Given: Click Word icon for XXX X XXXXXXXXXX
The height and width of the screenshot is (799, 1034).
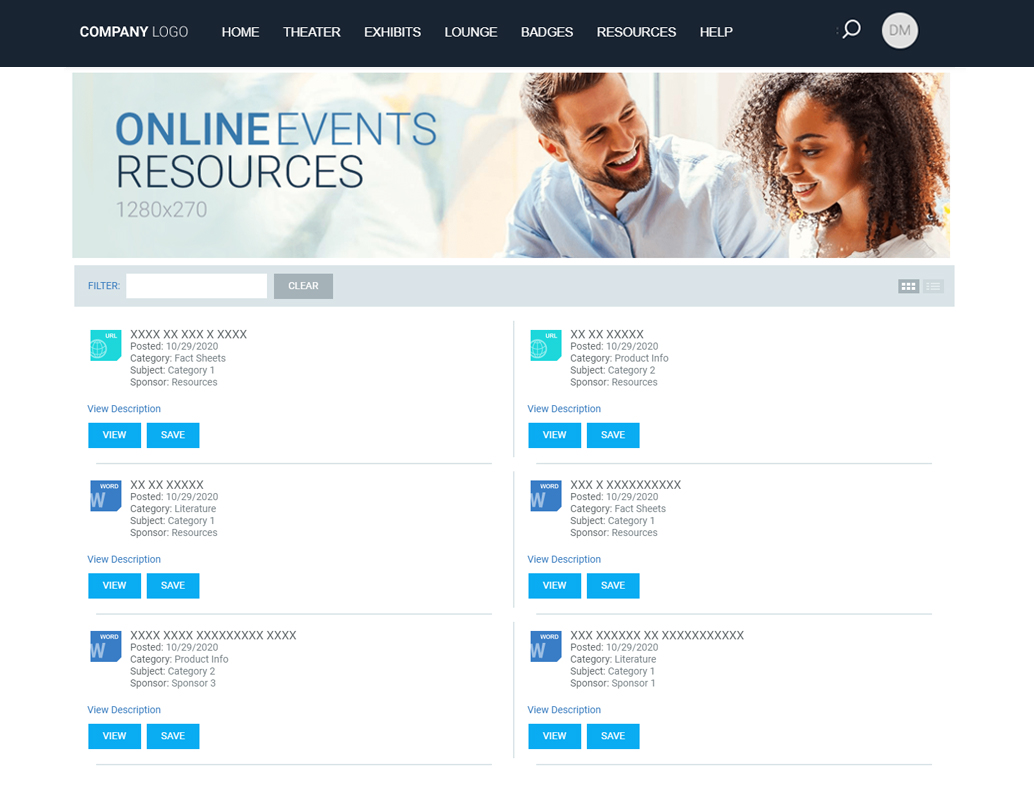Looking at the screenshot, I should 545,496.
